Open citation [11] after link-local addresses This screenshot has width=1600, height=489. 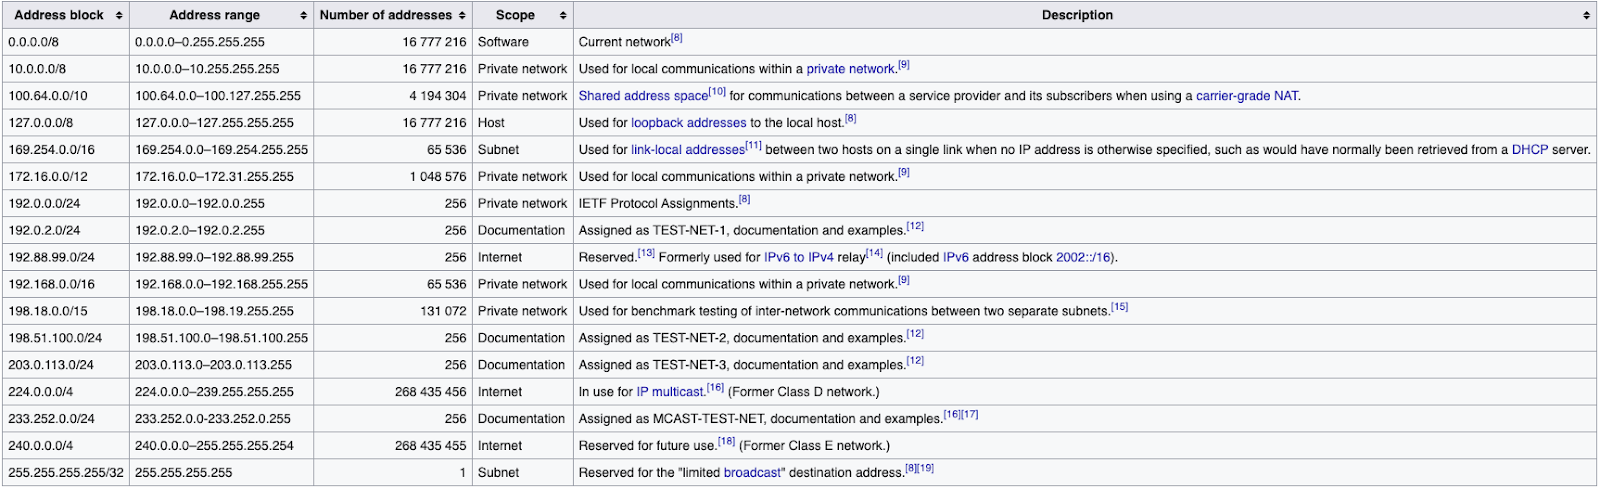pyautogui.click(x=753, y=146)
